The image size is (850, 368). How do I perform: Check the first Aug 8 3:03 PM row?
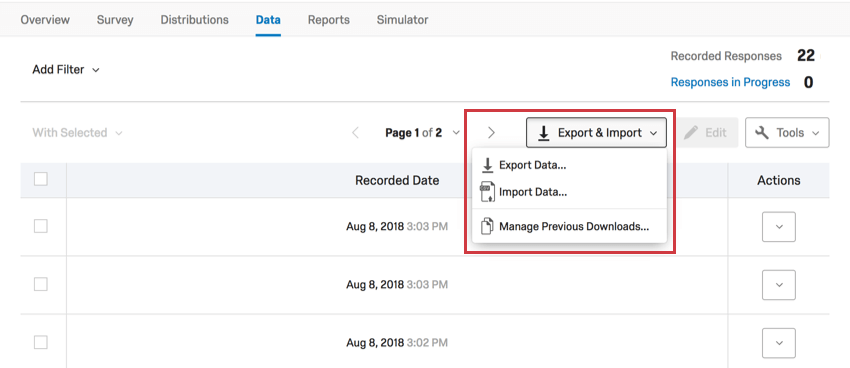[x=41, y=226]
